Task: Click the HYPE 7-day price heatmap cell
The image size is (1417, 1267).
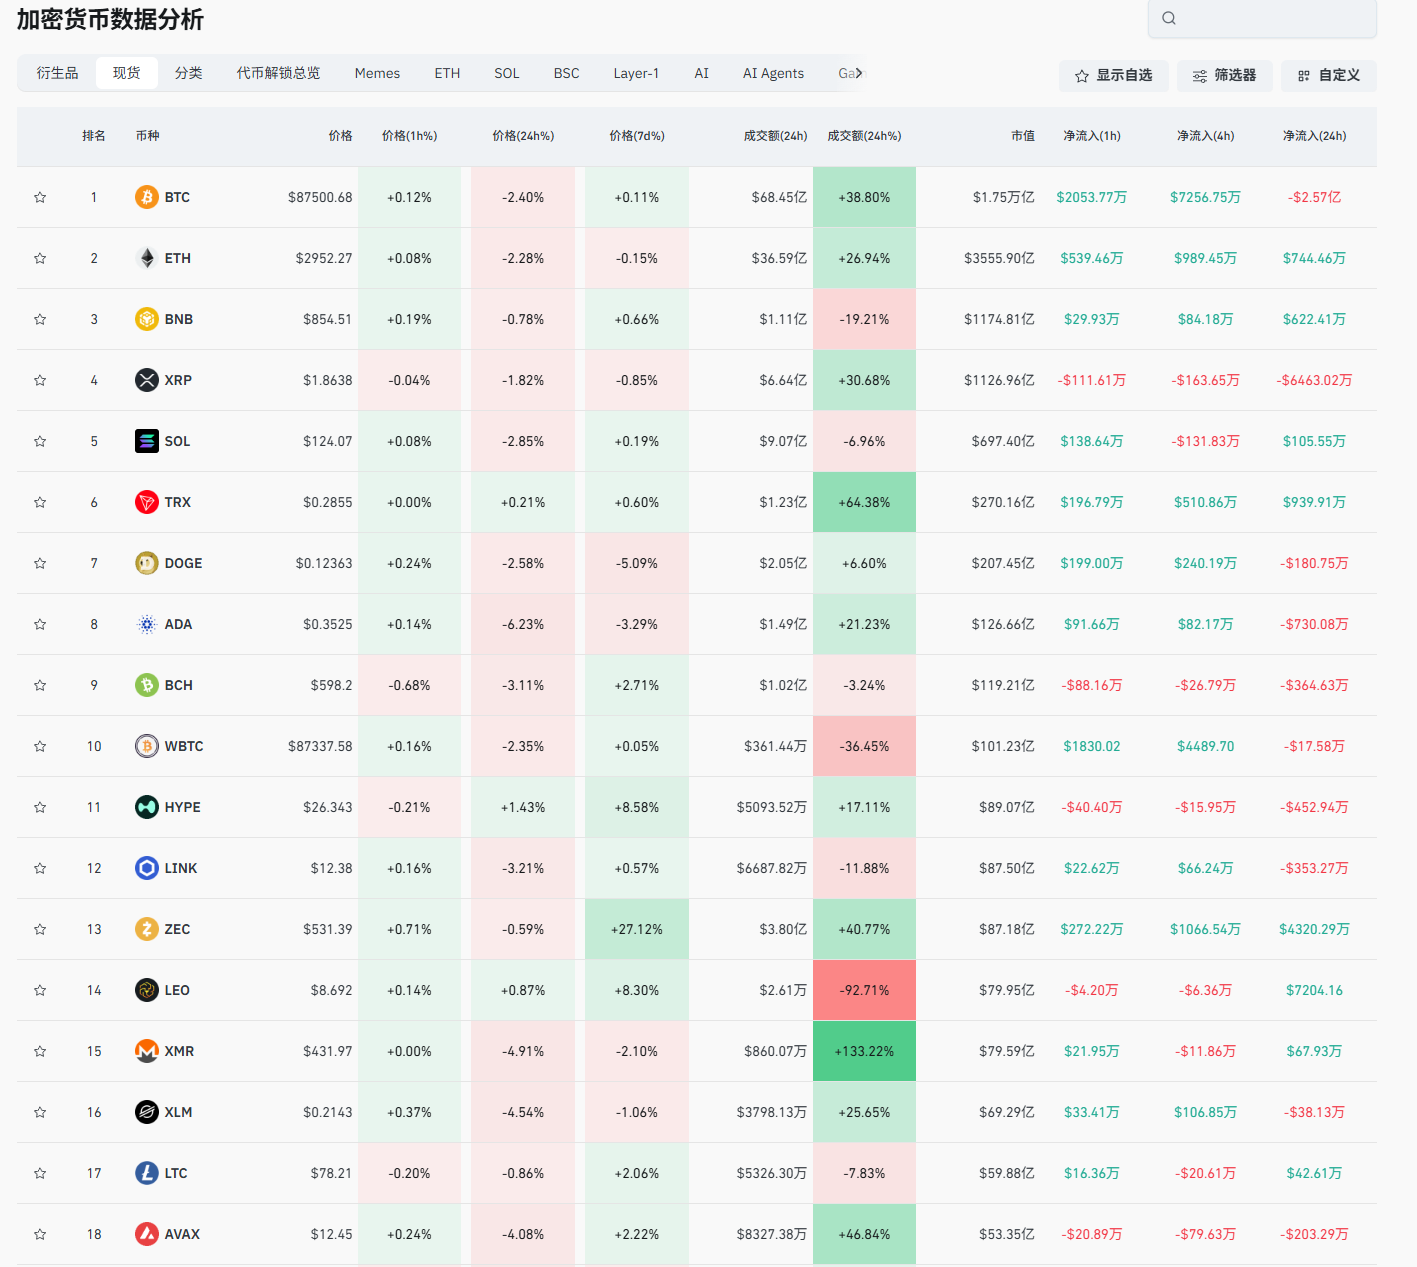Action: tap(637, 807)
